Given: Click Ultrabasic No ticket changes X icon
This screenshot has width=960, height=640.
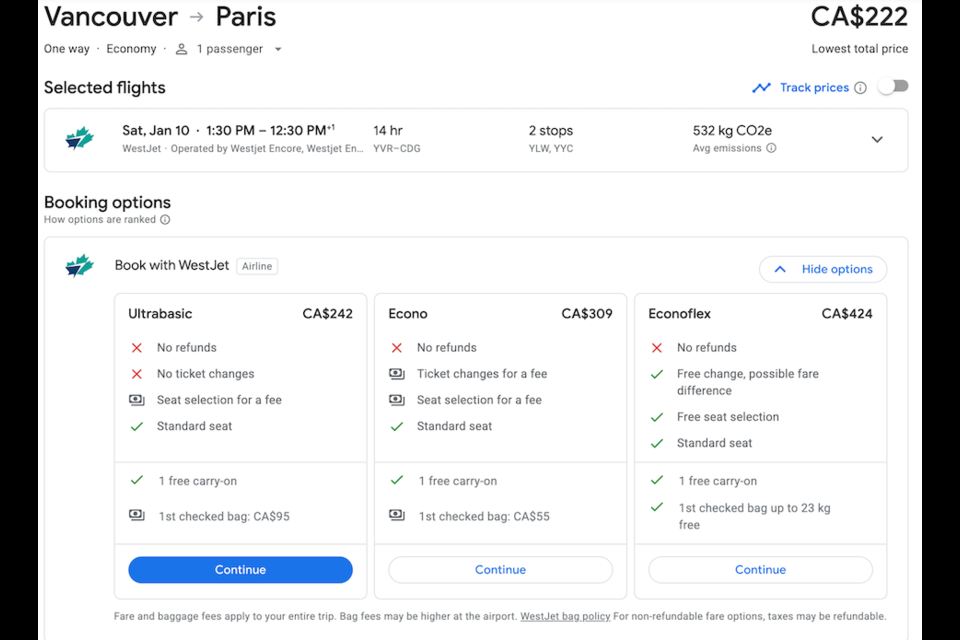Looking at the screenshot, I should [137, 374].
